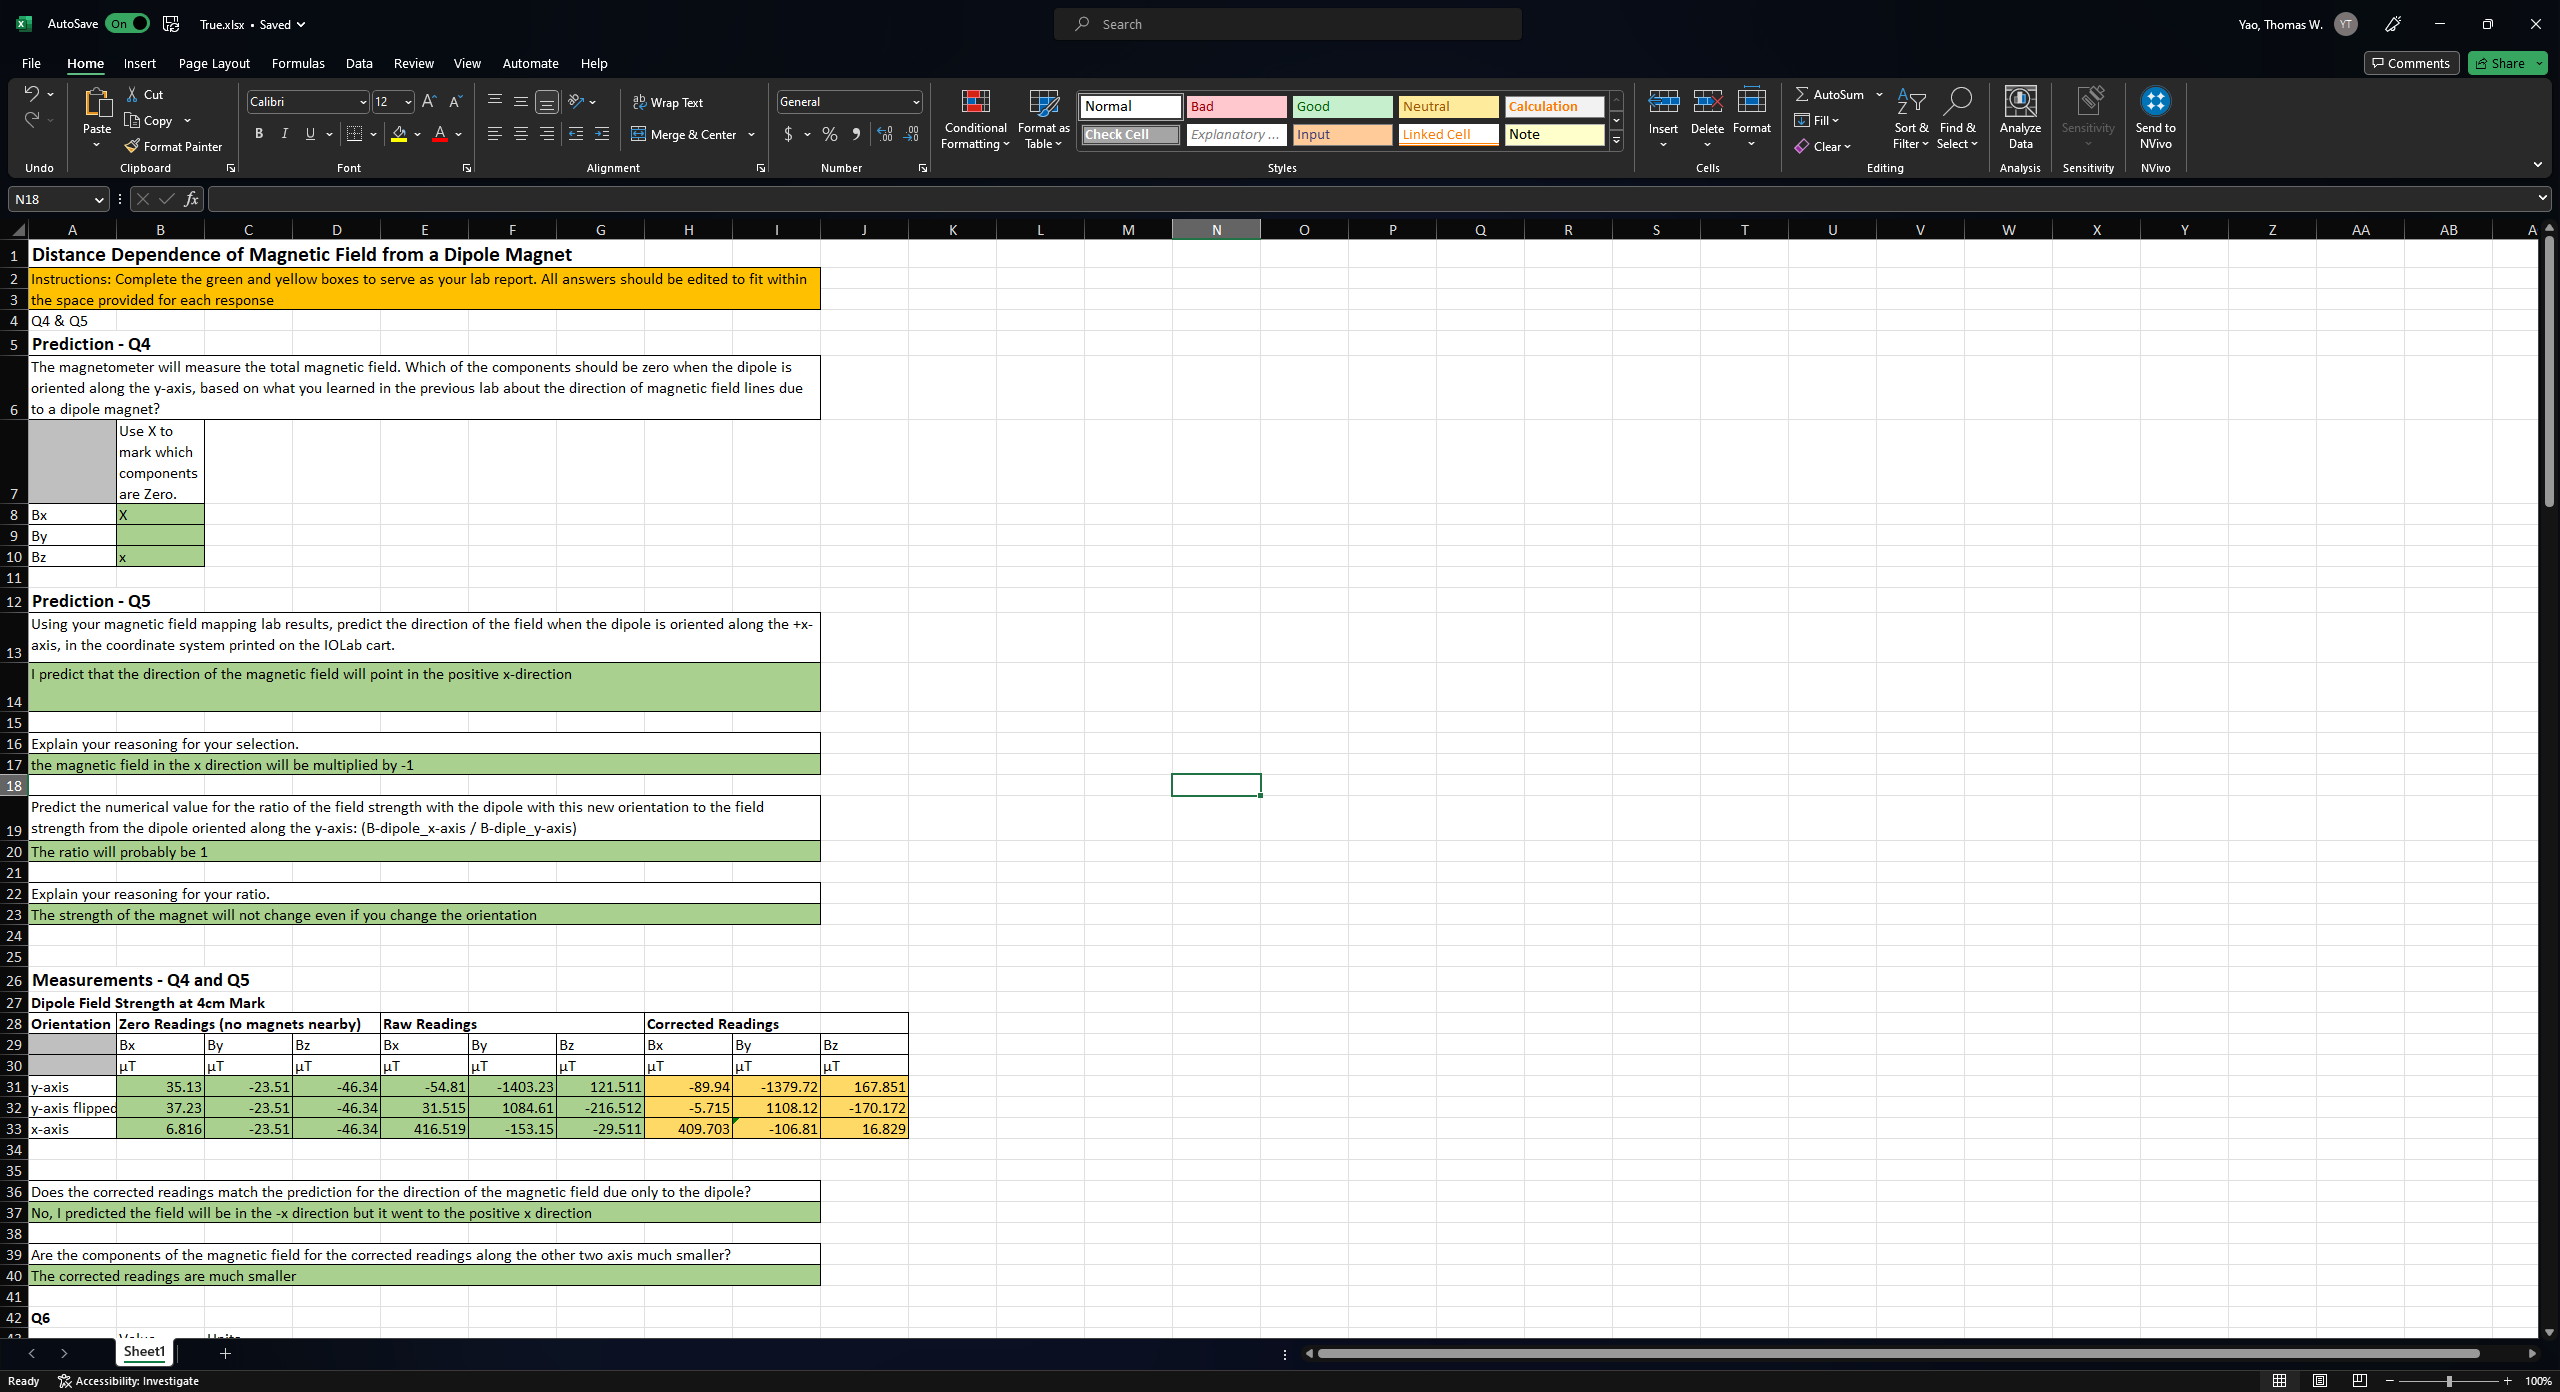2560x1392 pixels.
Task: Switch to the Page Layout tab
Action: [x=214, y=63]
